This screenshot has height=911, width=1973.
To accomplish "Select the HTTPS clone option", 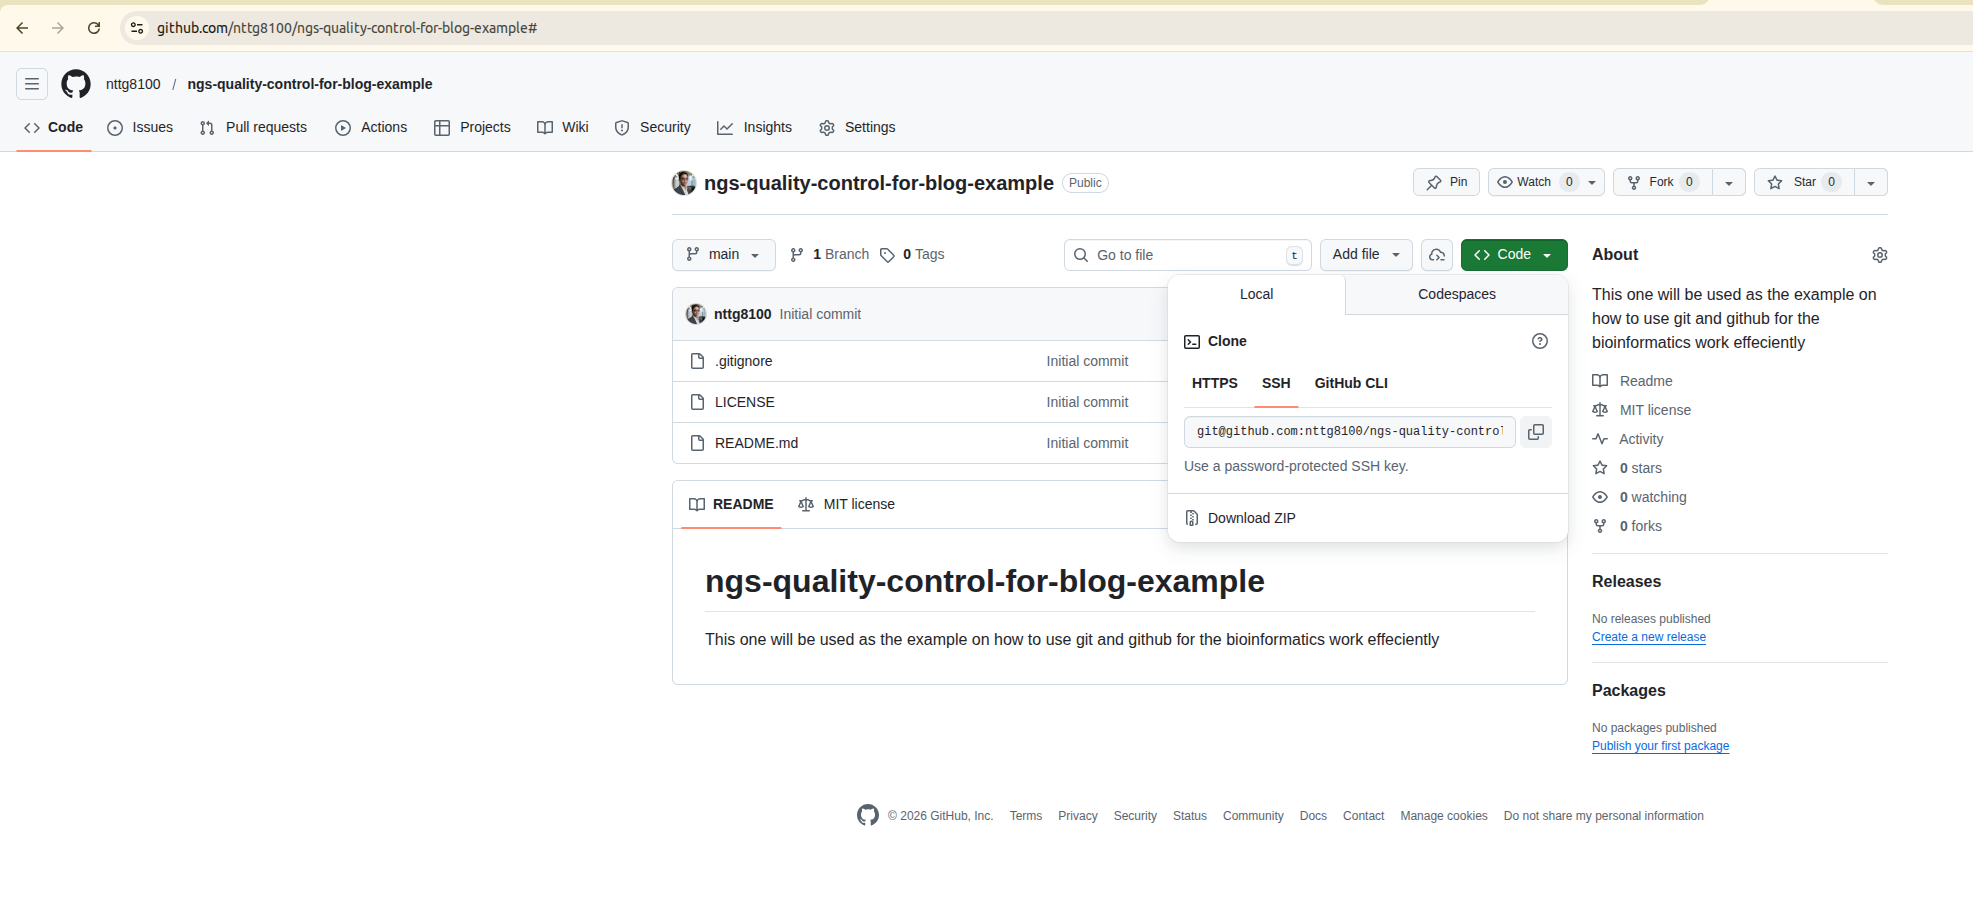I will tap(1214, 383).
